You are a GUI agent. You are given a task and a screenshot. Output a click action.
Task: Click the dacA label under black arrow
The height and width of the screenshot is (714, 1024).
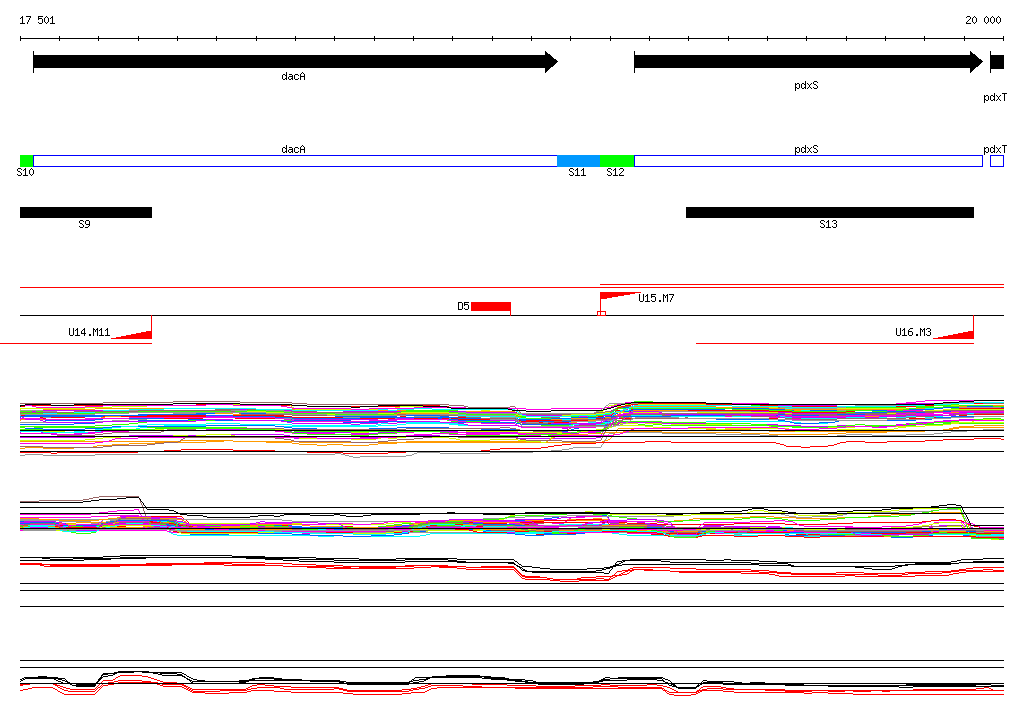pyautogui.click(x=293, y=76)
